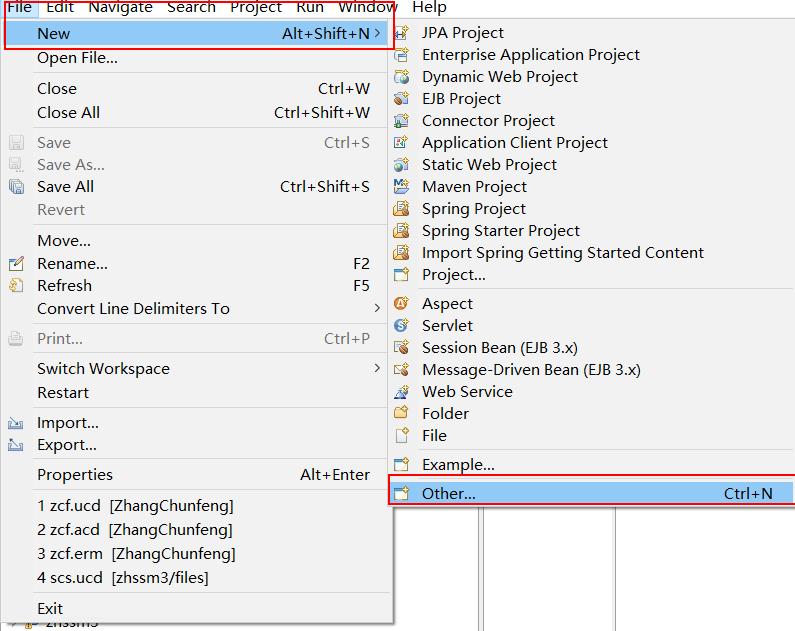
Task: Click the Import icon in File menu
Action: click(x=16, y=423)
